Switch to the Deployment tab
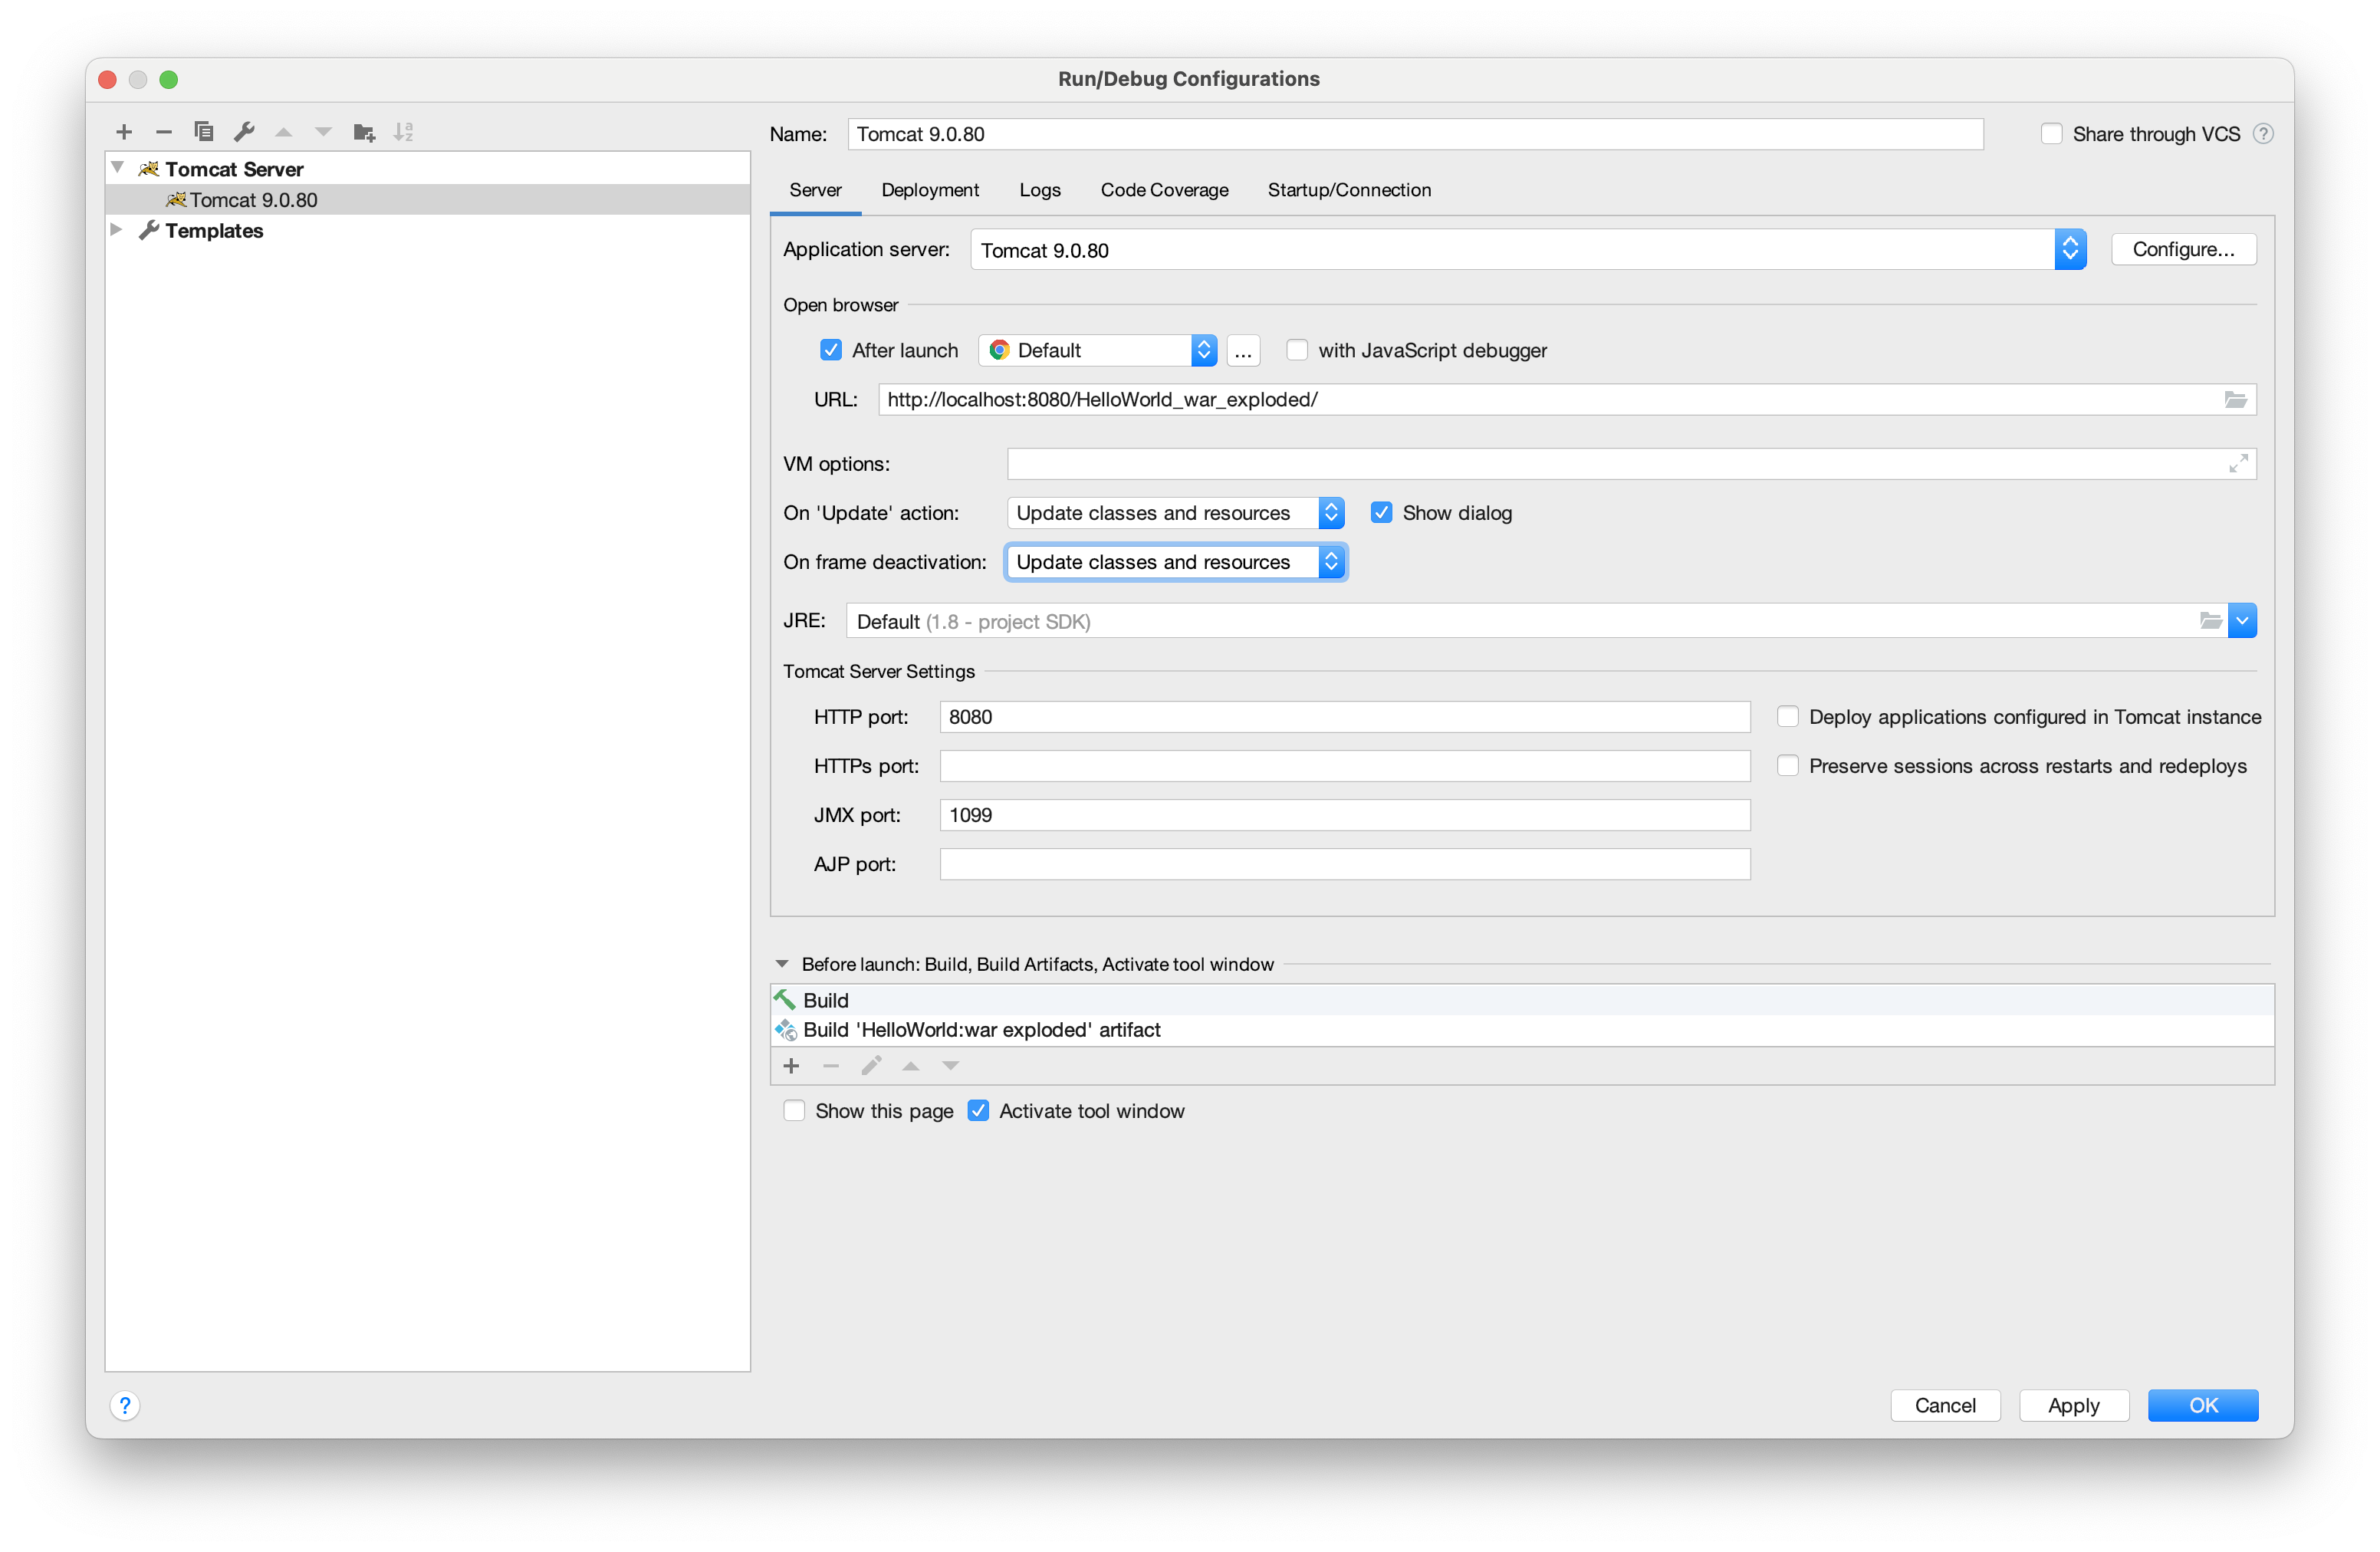The image size is (2380, 1552). pos(930,190)
